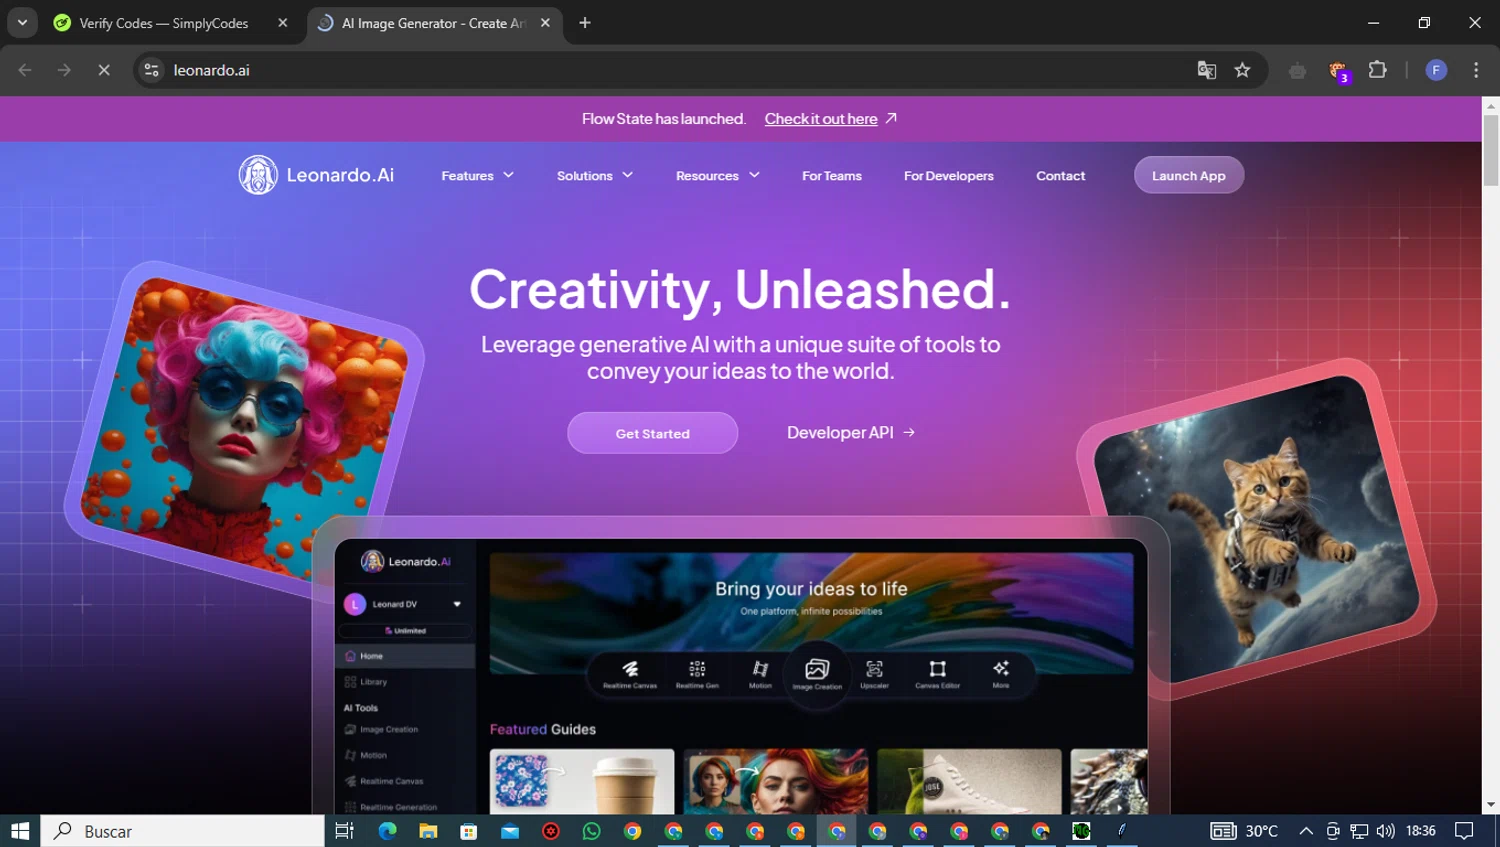Open File Explorer from the taskbar
The image size is (1500, 847).
pos(428,831)
